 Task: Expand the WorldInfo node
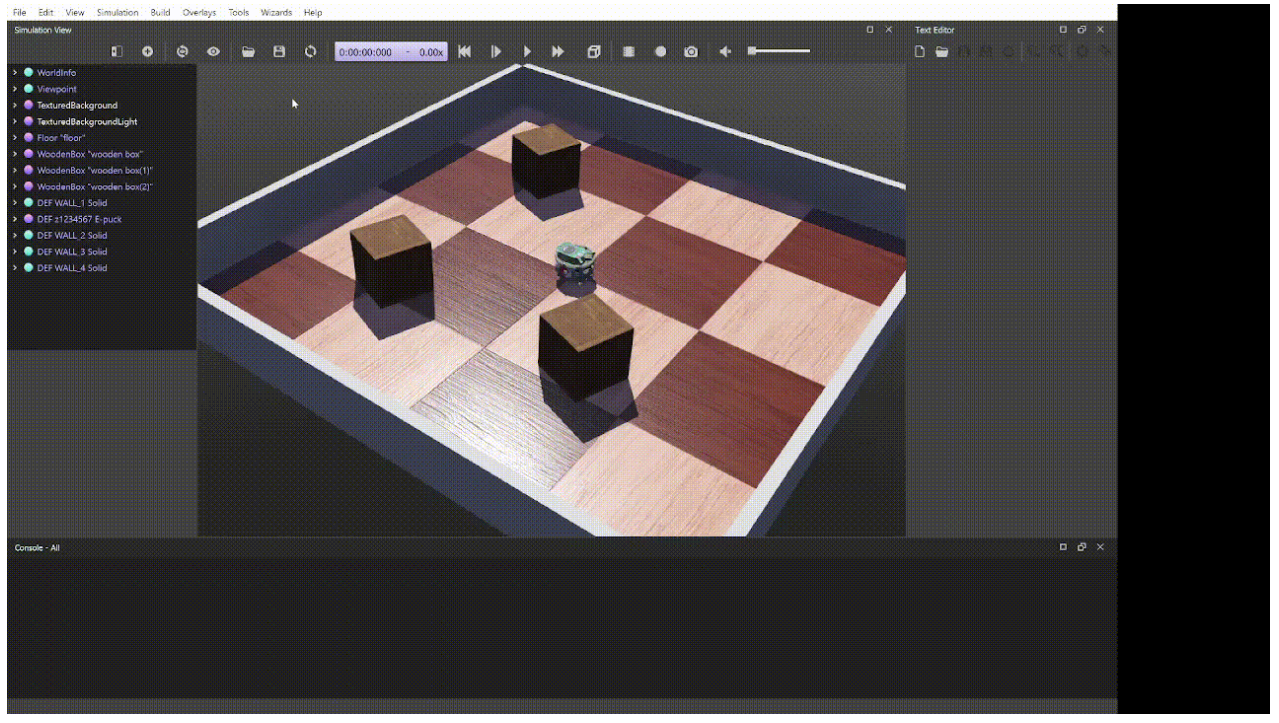click(15, 73)
